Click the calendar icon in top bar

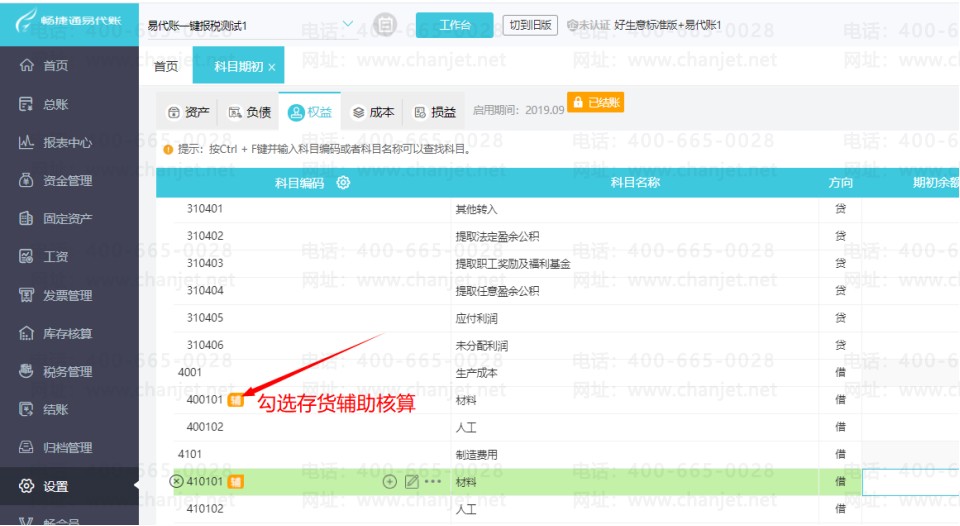point(385,25)
